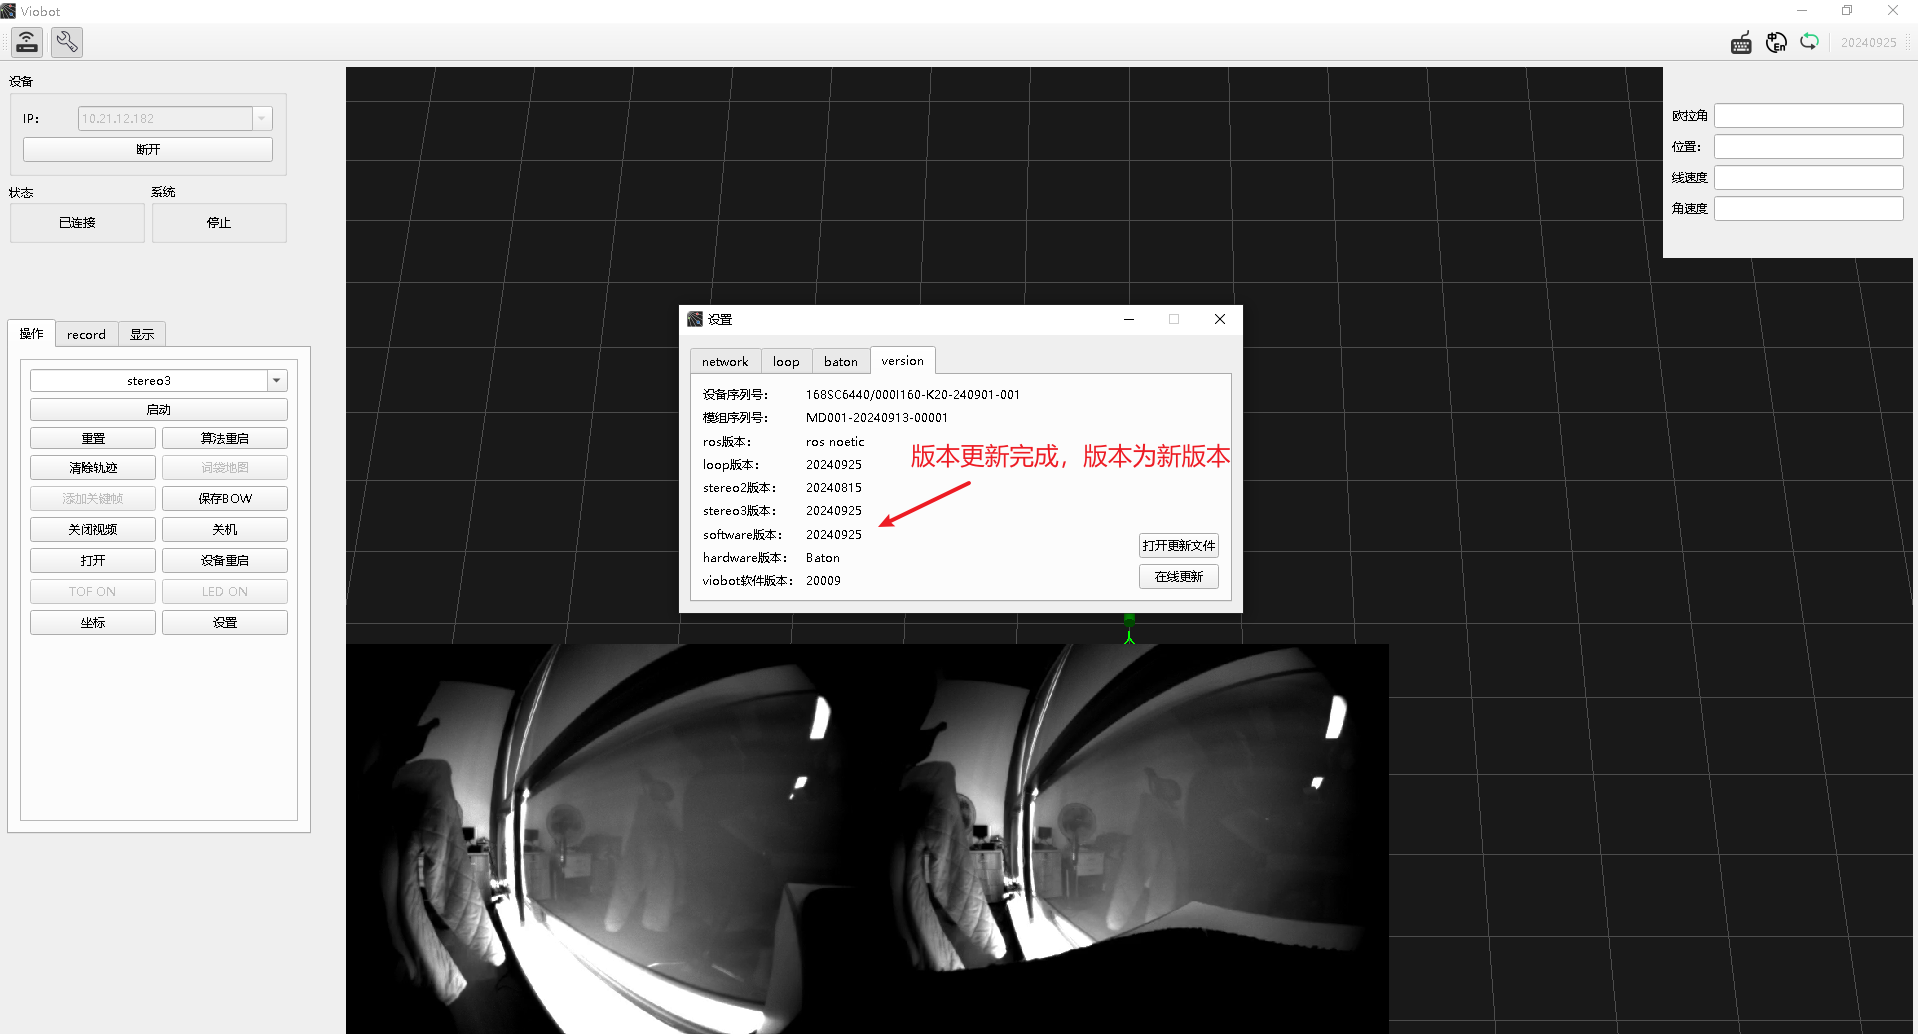Switch to the network tab in 设置
Image resolution: width=1918 pixels, height=1034 pixels.
(x=725, y=362)
